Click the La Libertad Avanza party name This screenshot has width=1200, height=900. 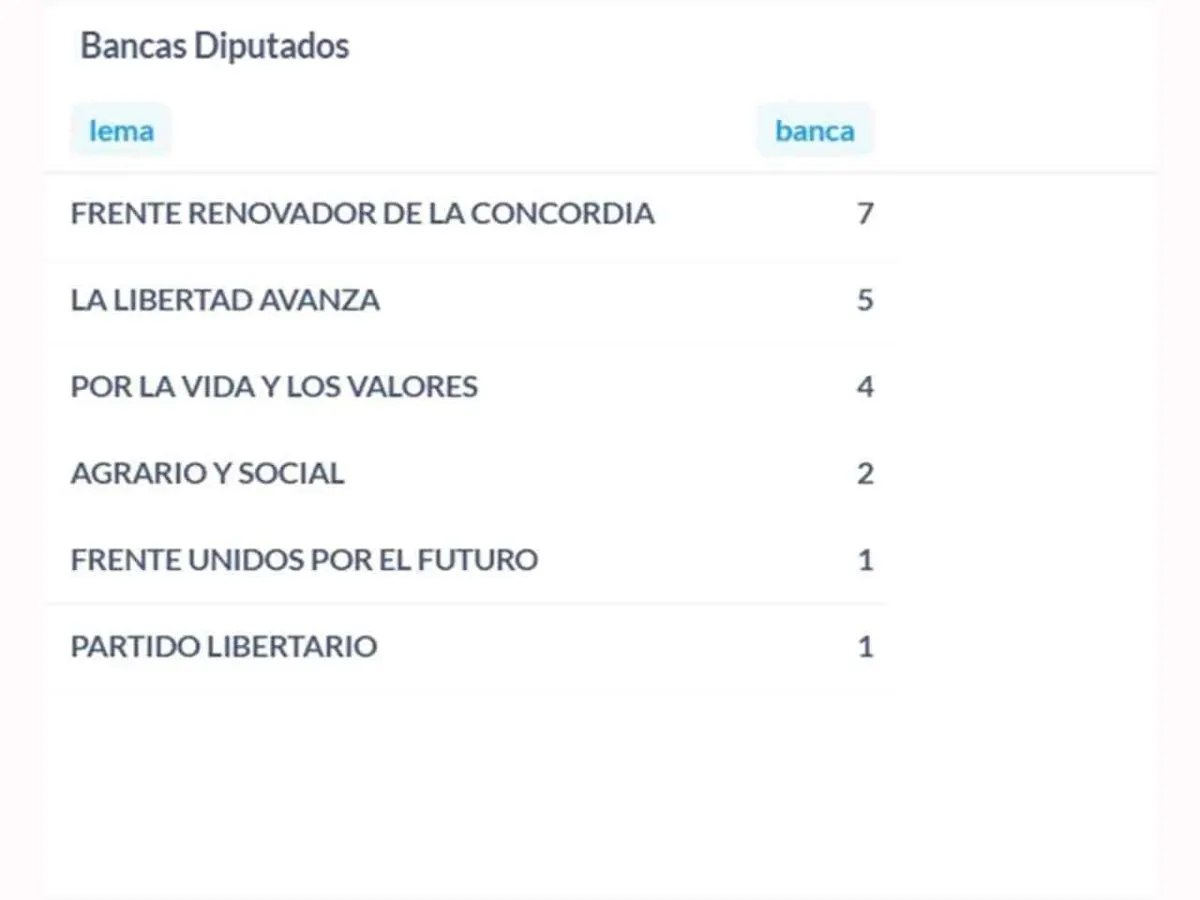(x=225, y=300)
